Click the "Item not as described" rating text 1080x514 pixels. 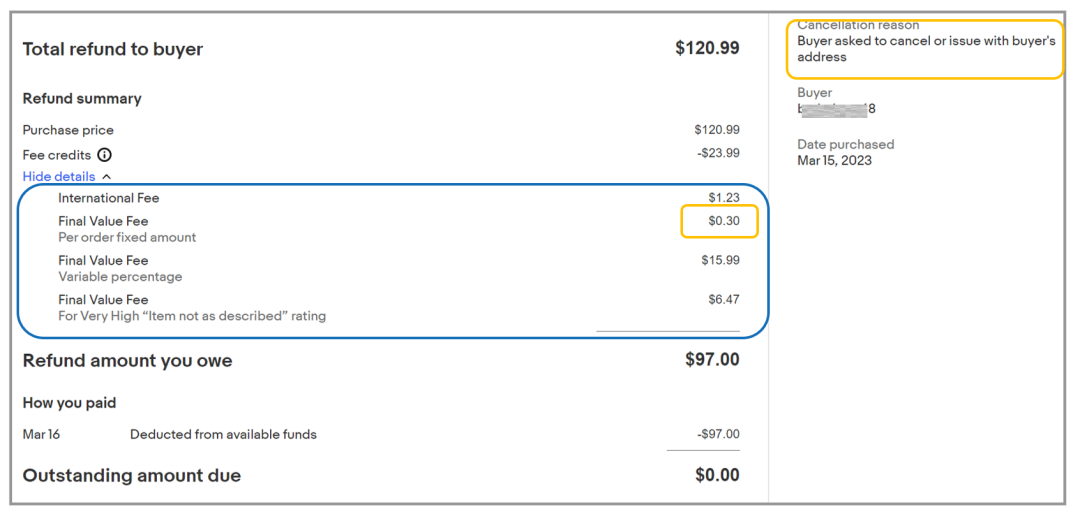coord(192,316)
